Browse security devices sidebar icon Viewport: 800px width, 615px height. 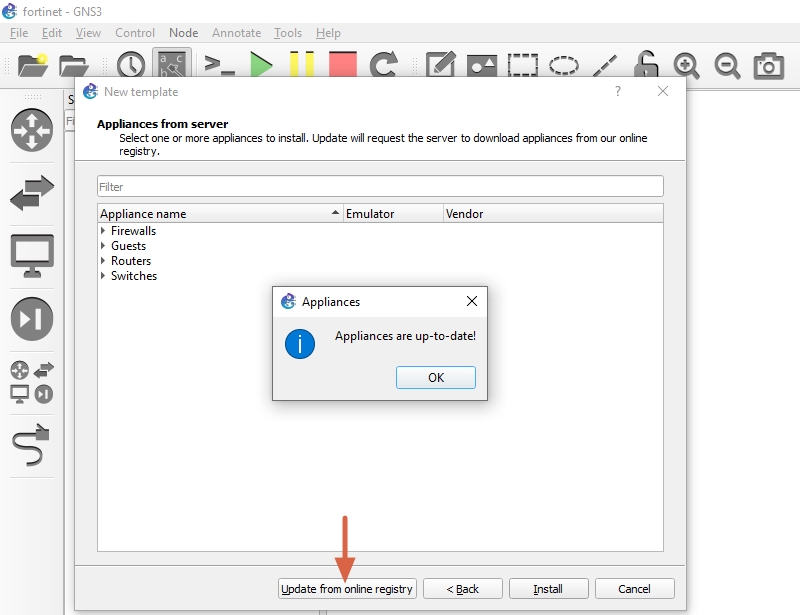[32, 319]
